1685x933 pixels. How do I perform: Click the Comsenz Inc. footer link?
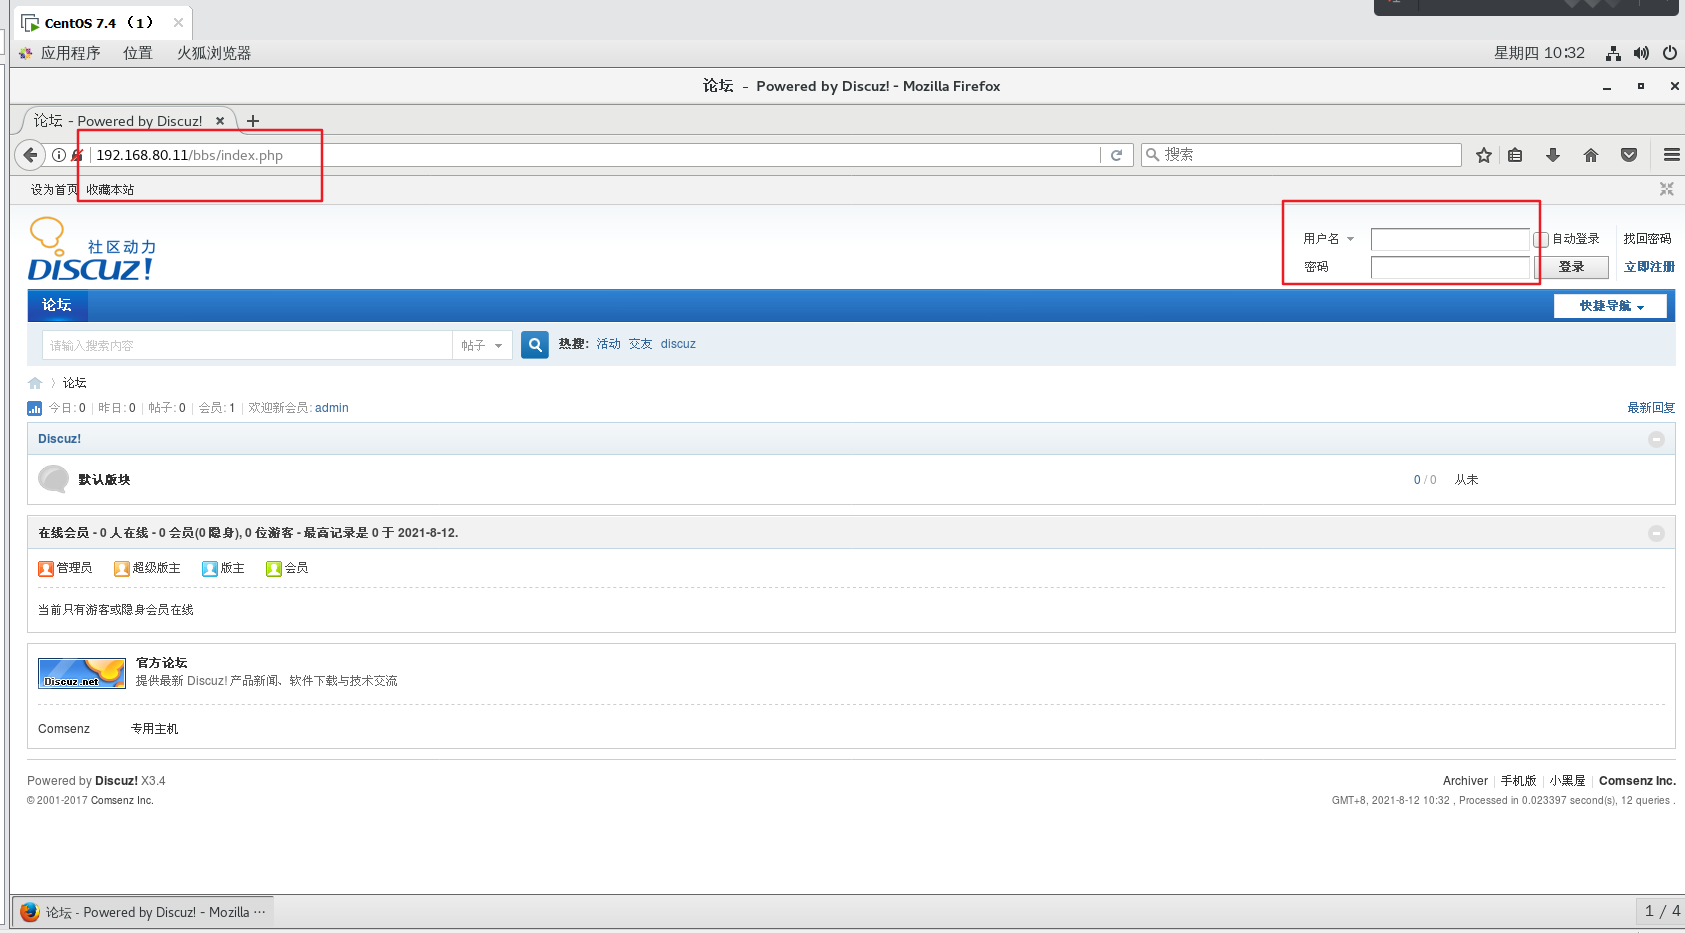1637,781
